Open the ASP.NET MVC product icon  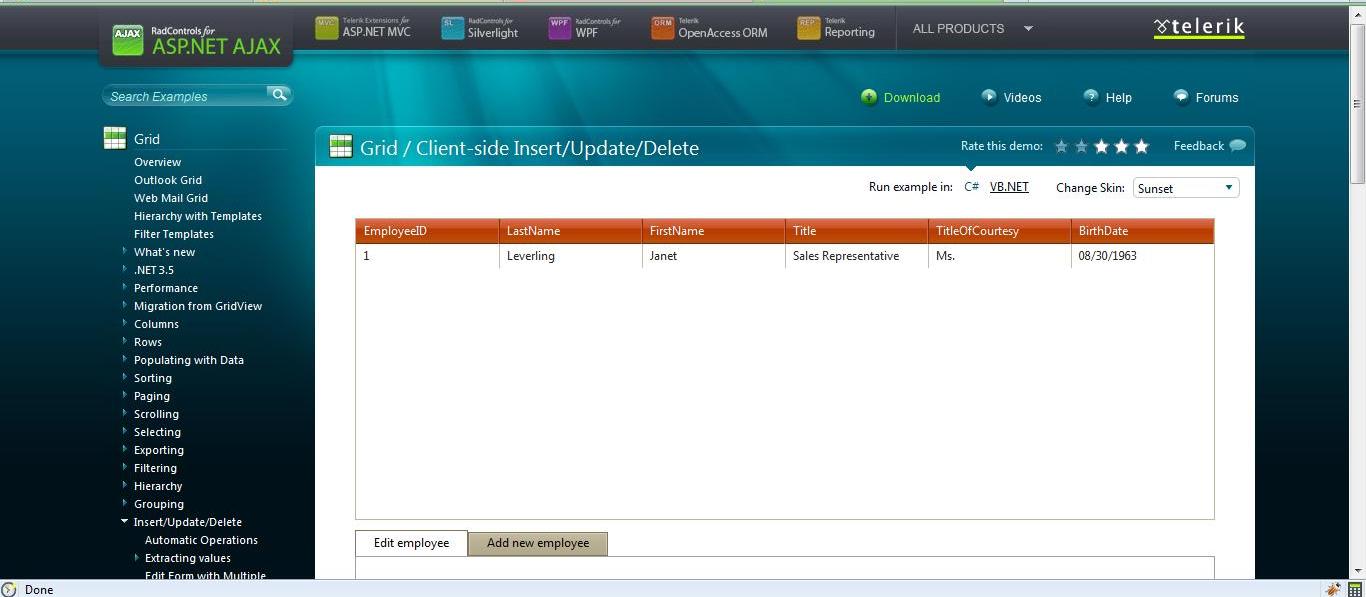pos(327,29)
